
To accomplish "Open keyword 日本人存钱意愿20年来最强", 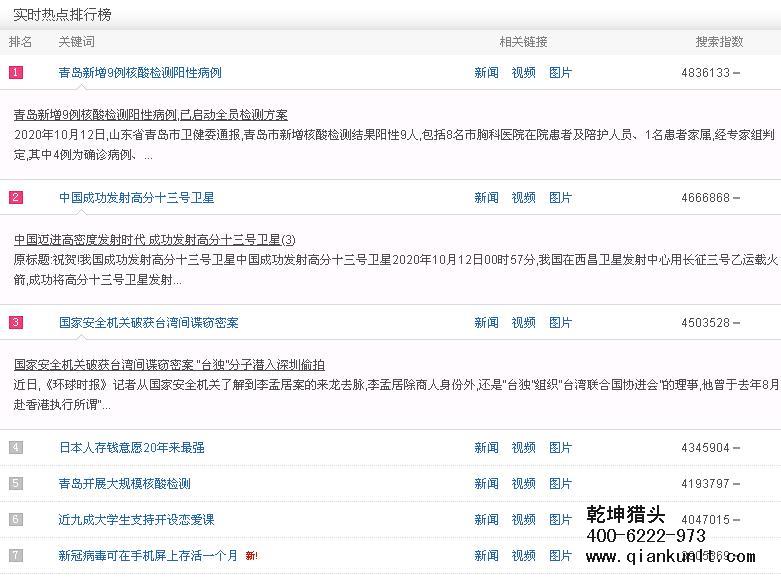I will point(131,448).
